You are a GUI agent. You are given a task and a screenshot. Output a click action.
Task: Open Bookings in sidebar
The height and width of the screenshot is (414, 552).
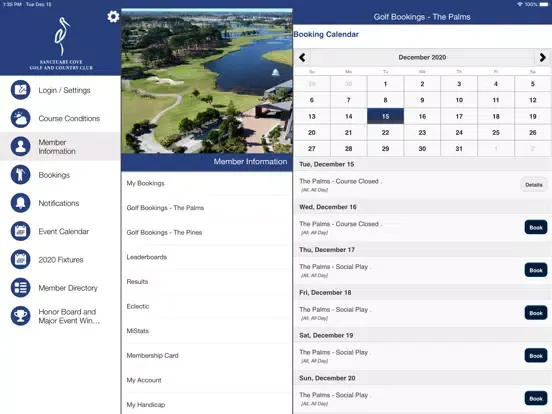point(60,175)
